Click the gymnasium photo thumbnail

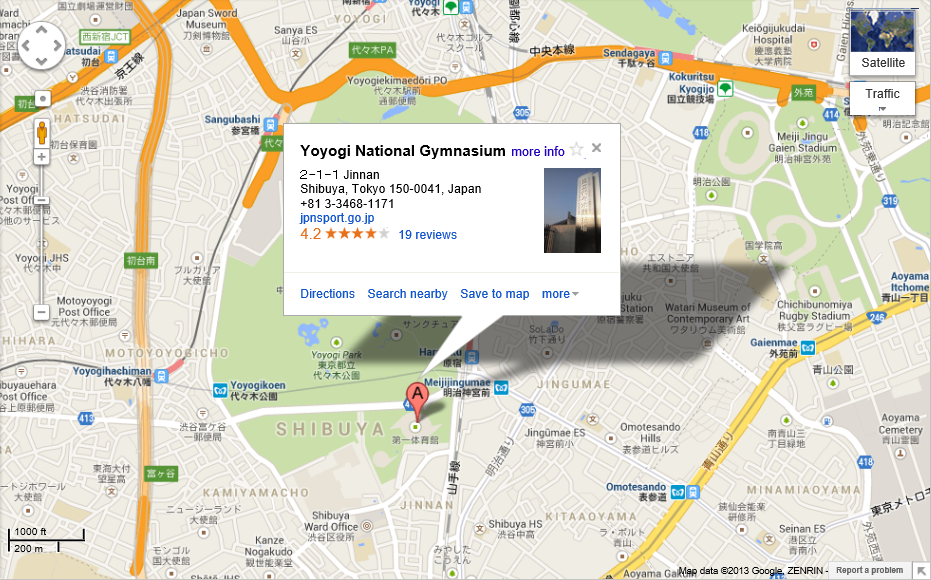[572, 210]
